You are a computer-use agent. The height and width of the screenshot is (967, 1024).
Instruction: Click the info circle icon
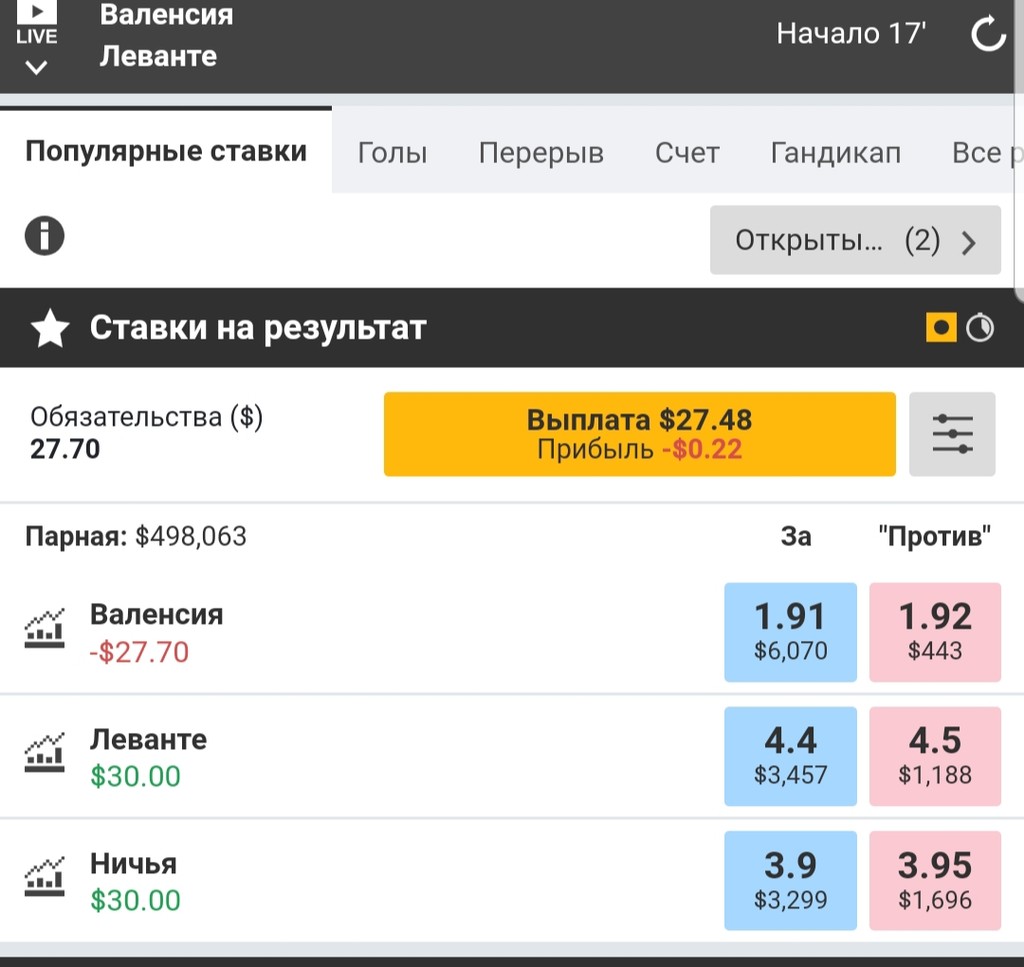(44, 237)
